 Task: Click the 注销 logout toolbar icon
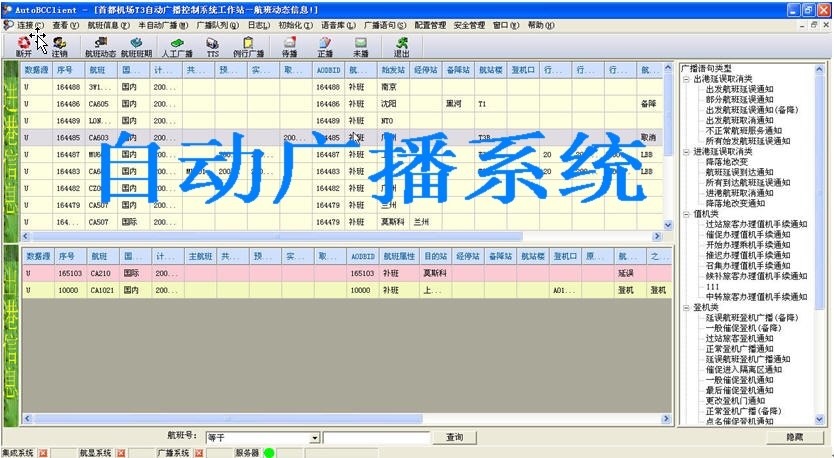pyautogui.click(x=60, y=46)
